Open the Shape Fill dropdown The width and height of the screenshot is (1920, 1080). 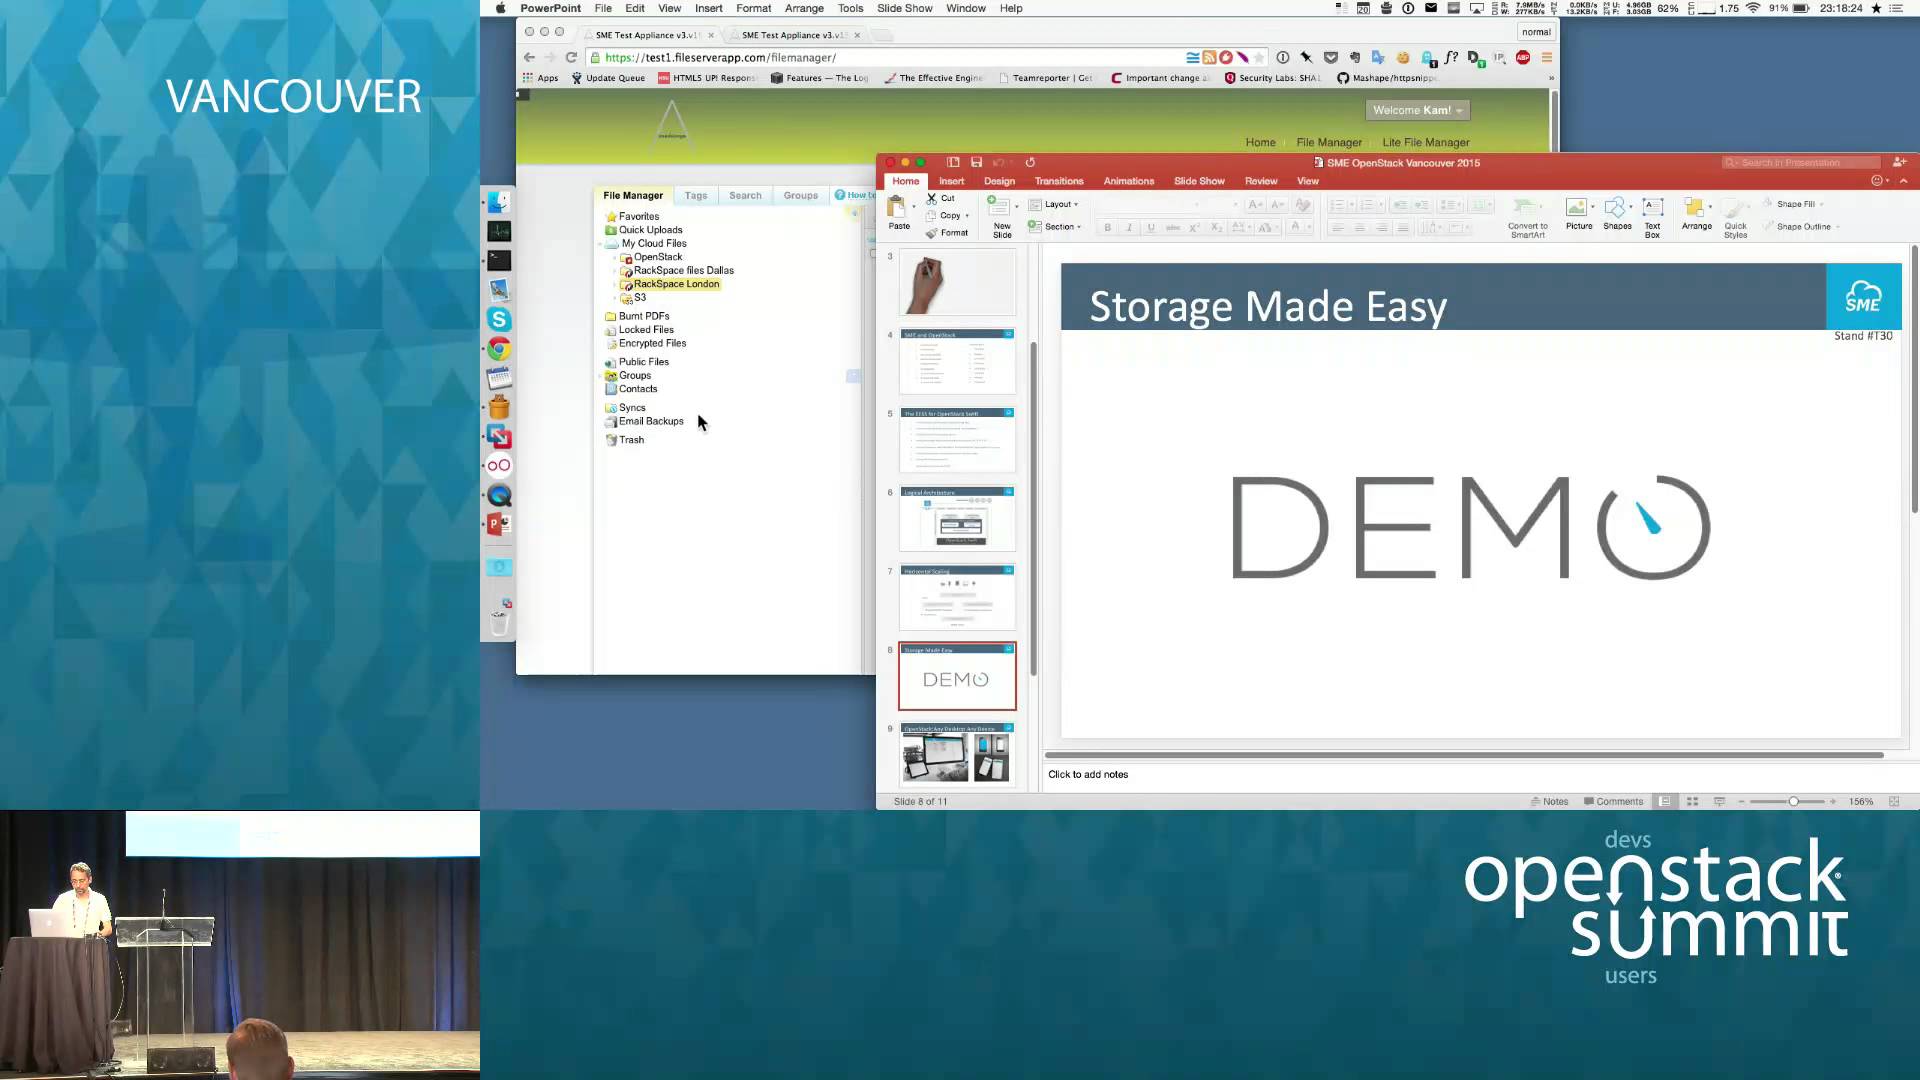tap(1795, 204)
